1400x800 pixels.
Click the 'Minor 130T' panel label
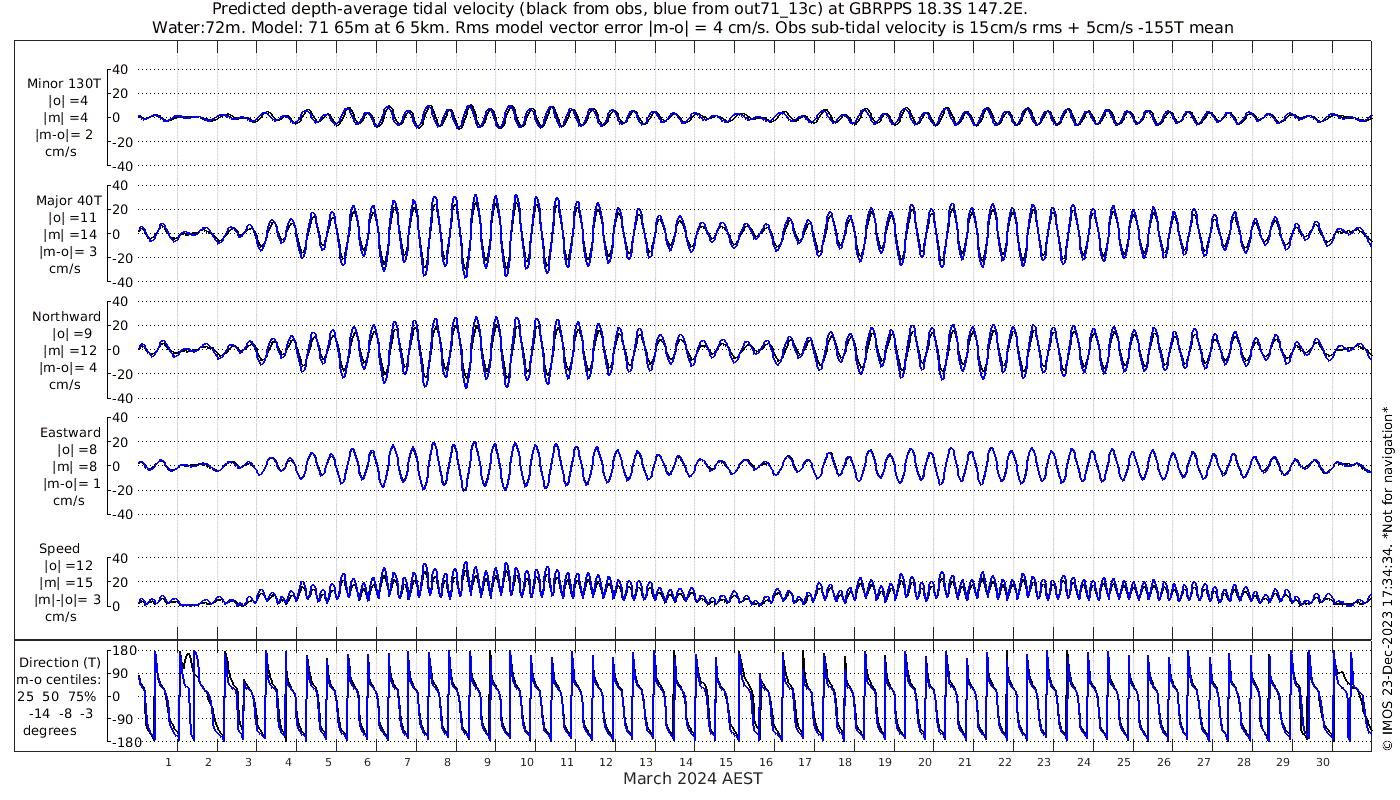point(64,83)
